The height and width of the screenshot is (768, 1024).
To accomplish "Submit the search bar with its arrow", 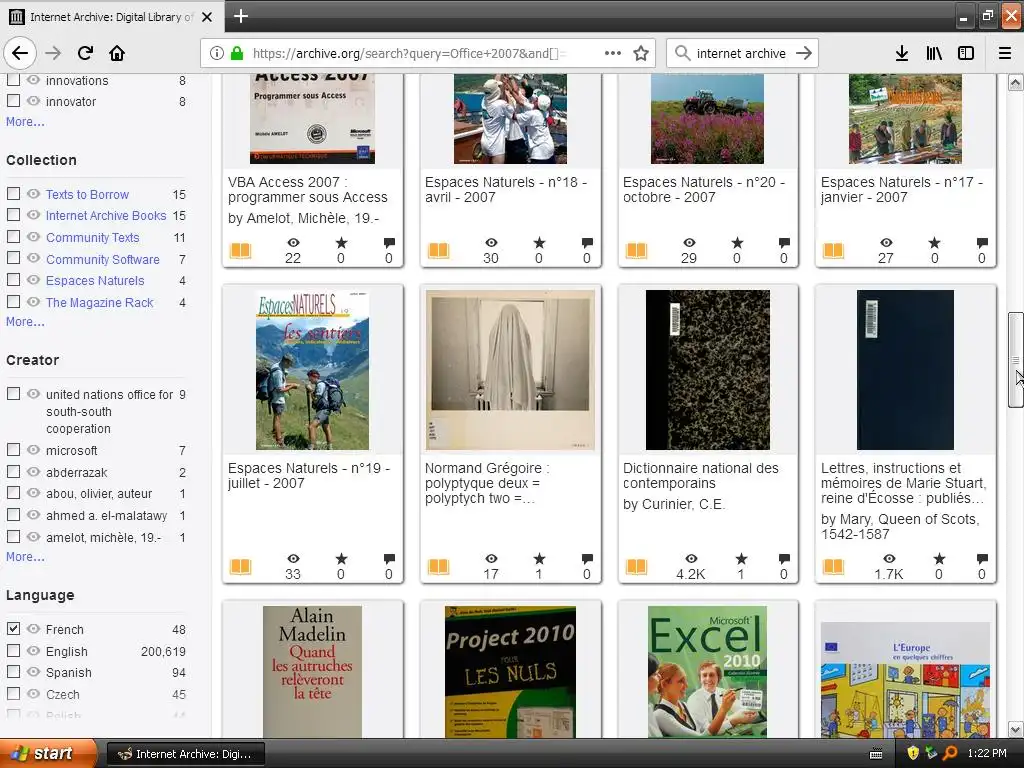I will (x=804, y=53).
